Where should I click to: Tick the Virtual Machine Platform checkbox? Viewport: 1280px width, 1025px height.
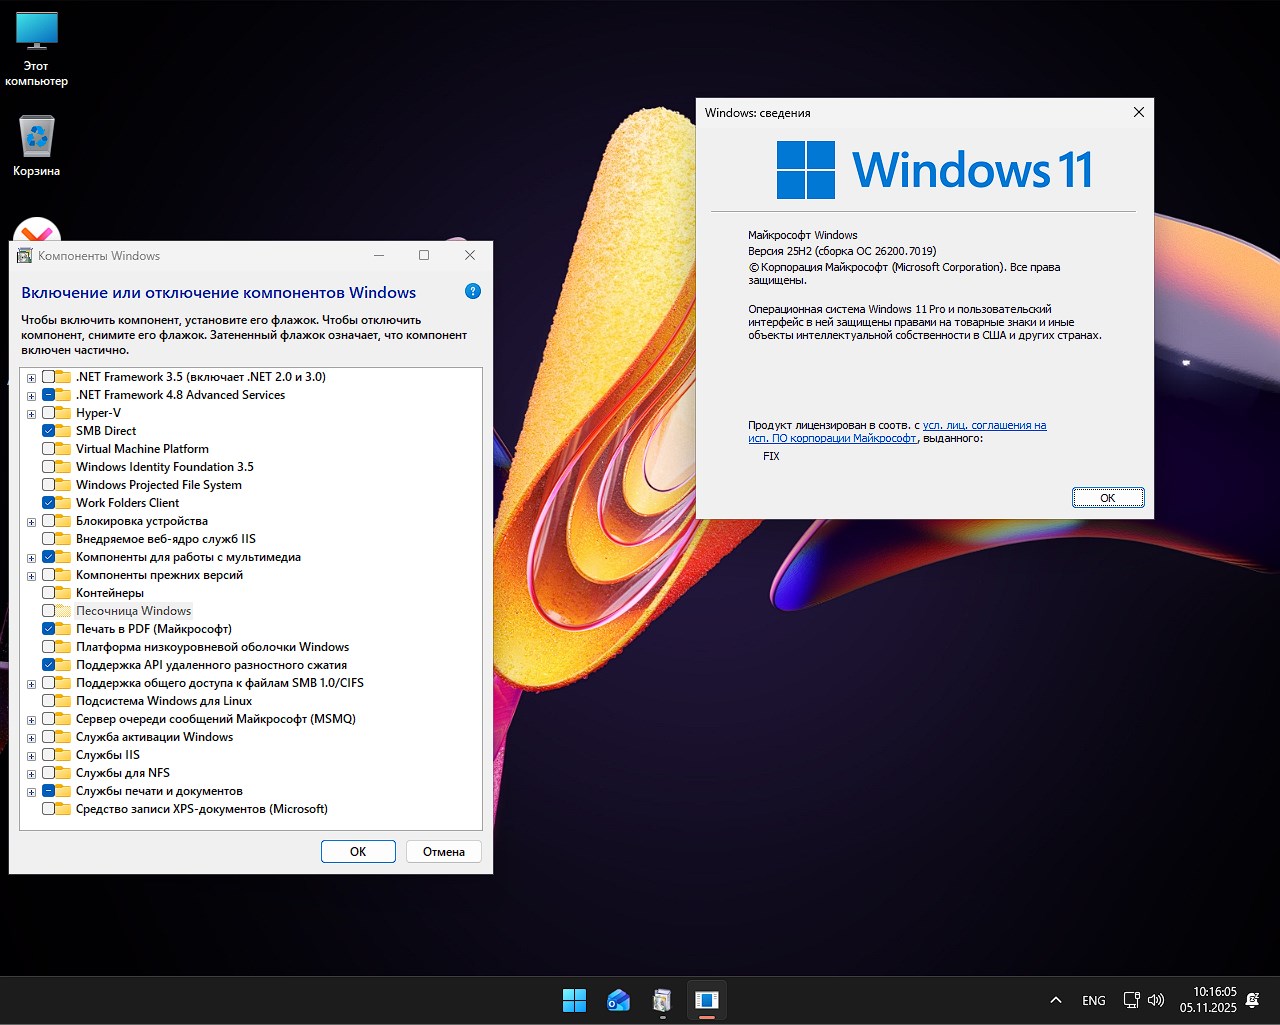tap(48, 449)
